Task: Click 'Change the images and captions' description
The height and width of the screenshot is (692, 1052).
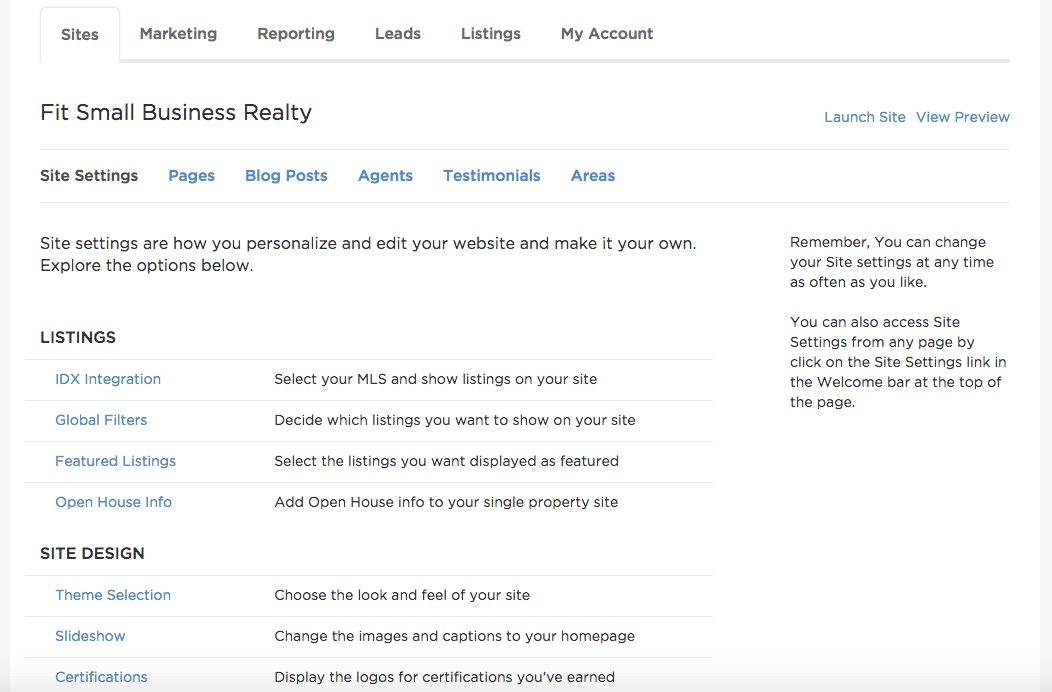Action: (454, 636)
